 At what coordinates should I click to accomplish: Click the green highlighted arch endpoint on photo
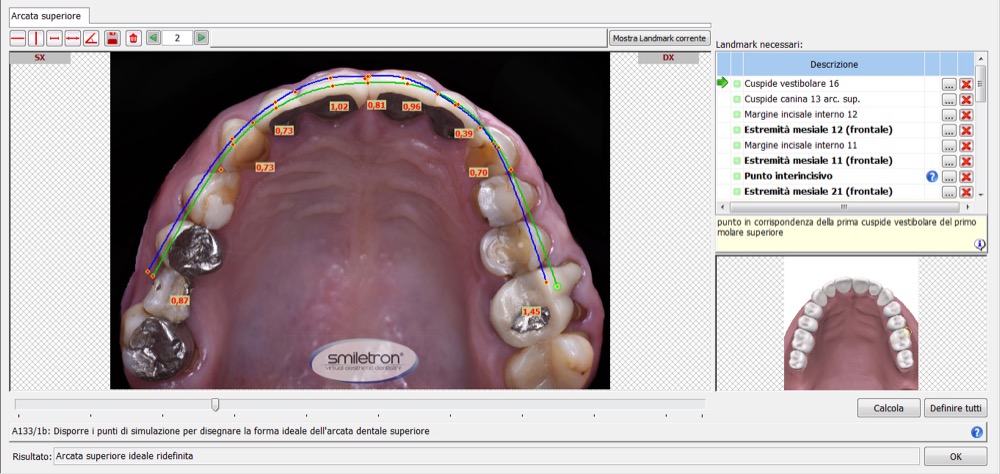pos(557,287)
